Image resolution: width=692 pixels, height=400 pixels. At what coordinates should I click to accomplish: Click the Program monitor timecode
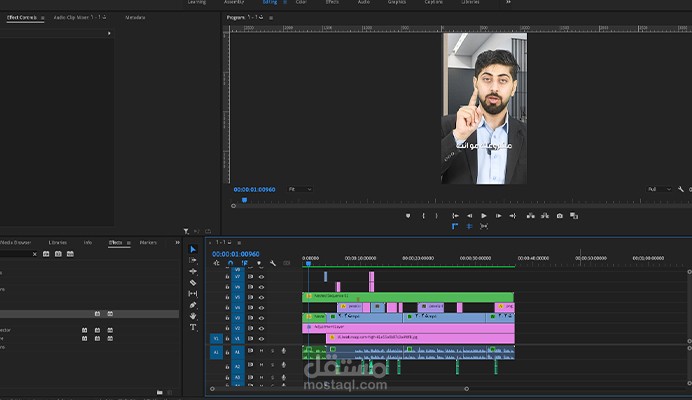[x=254, y=189]
